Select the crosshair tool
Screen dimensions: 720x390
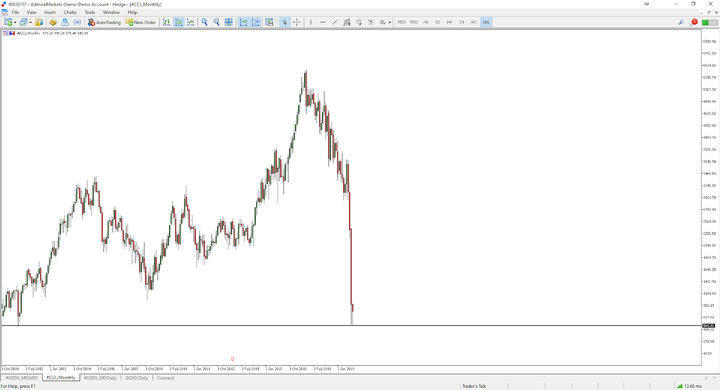(297, 22)
